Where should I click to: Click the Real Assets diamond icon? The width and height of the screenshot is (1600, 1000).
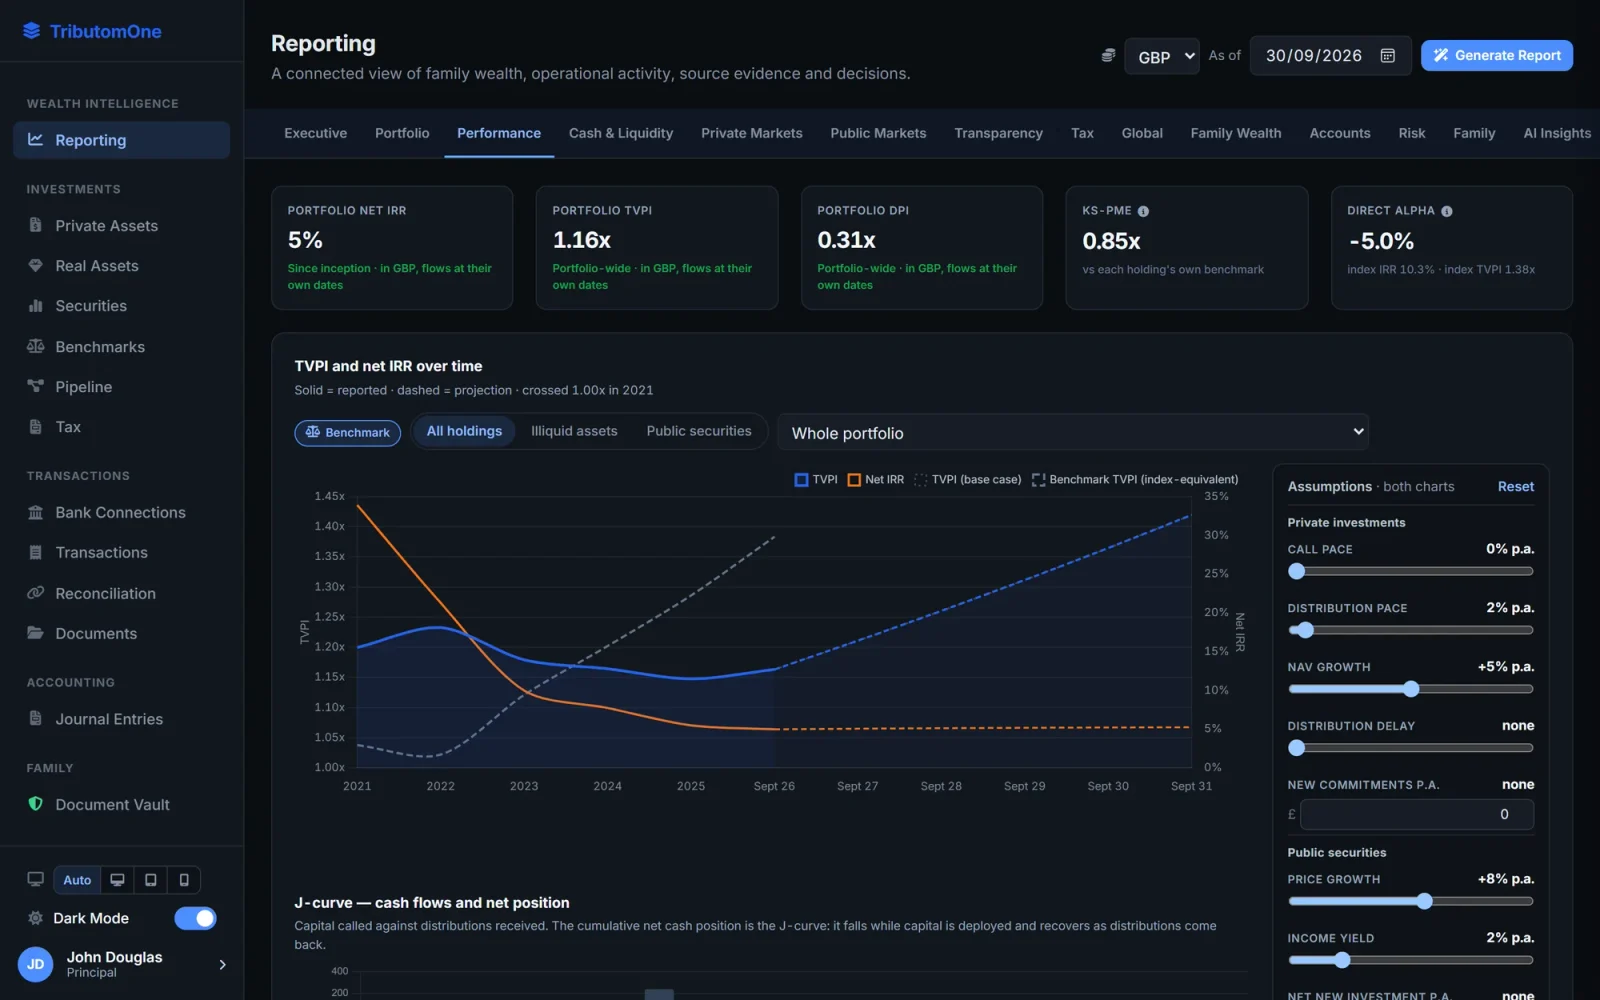tap(35, 265)
